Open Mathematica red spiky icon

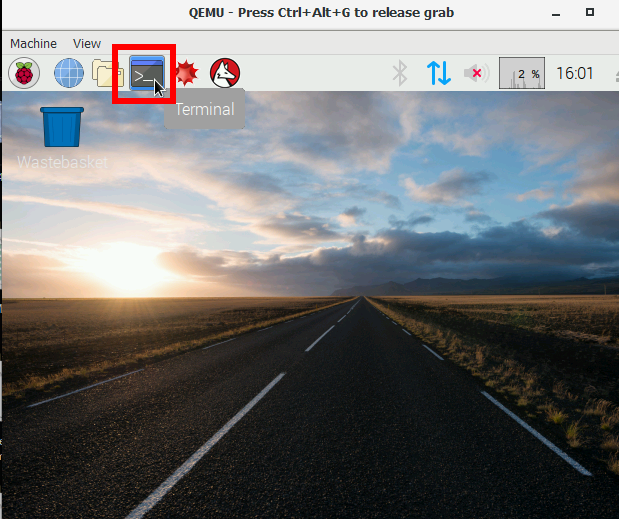tap(186, 73)
